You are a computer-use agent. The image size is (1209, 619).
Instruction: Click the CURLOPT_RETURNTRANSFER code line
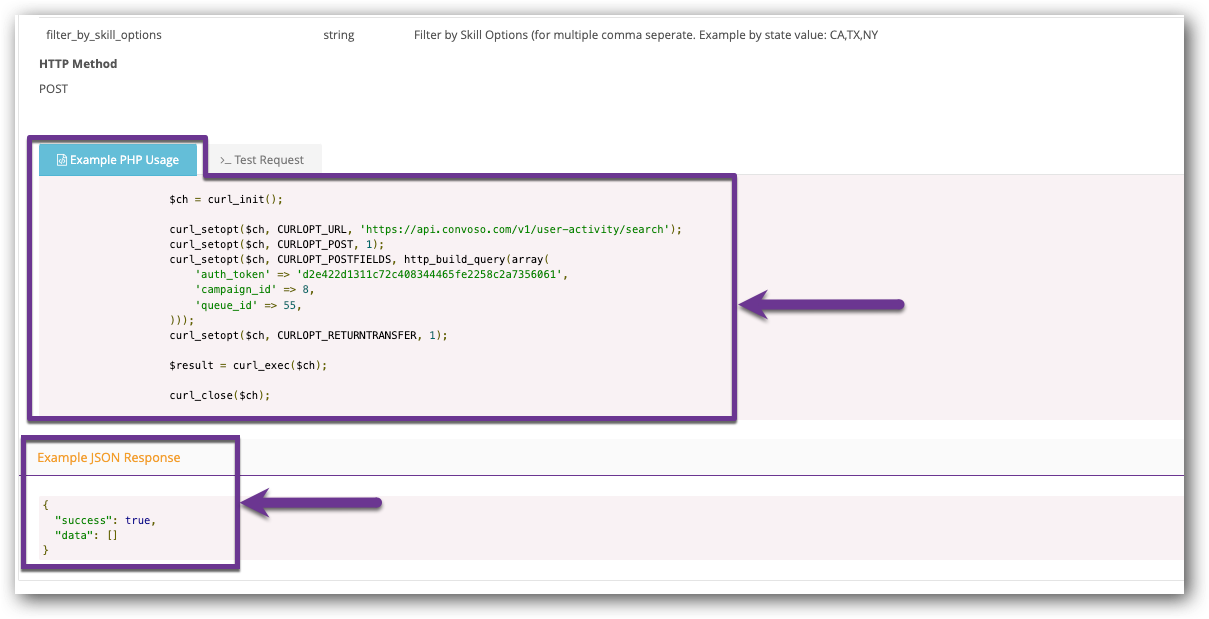309,335
